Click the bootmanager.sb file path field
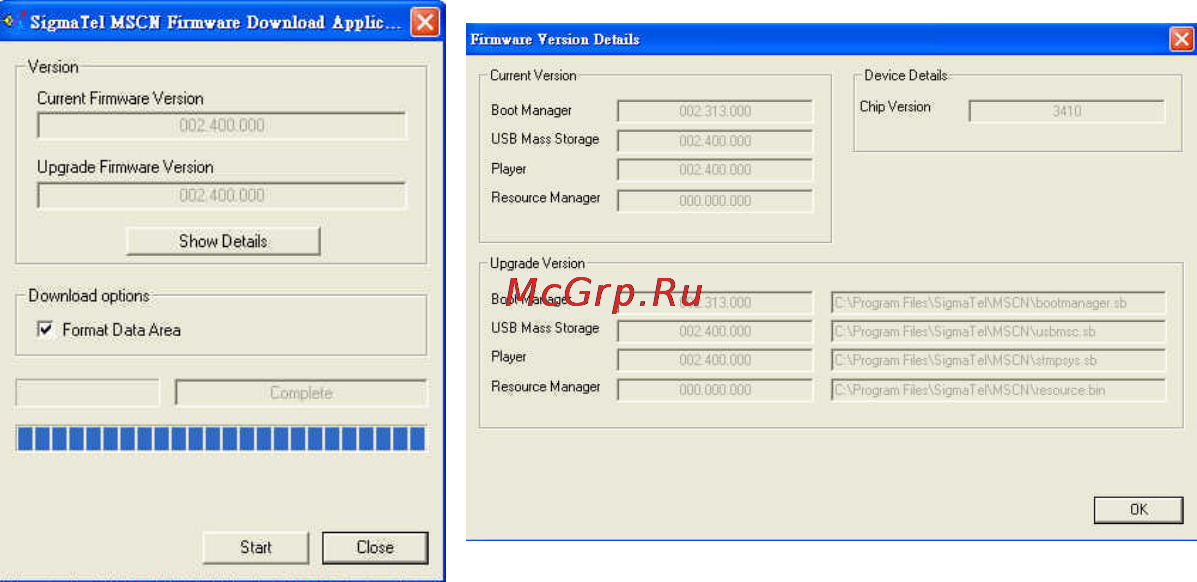 (x=999, y=302)
